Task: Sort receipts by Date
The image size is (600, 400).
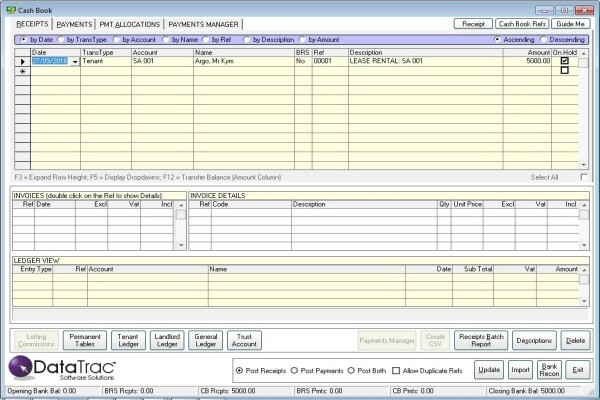Action: click(24, 39)
